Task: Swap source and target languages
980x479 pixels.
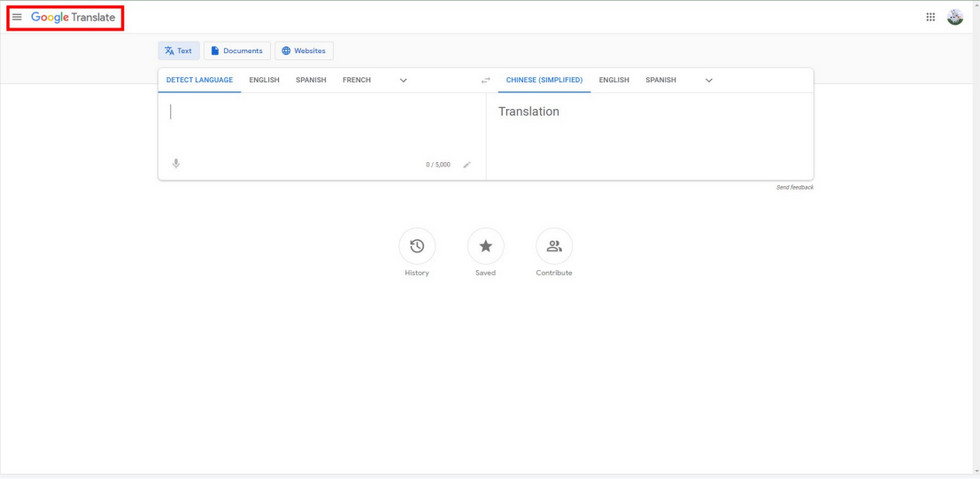Action: (x=486, y=80)
